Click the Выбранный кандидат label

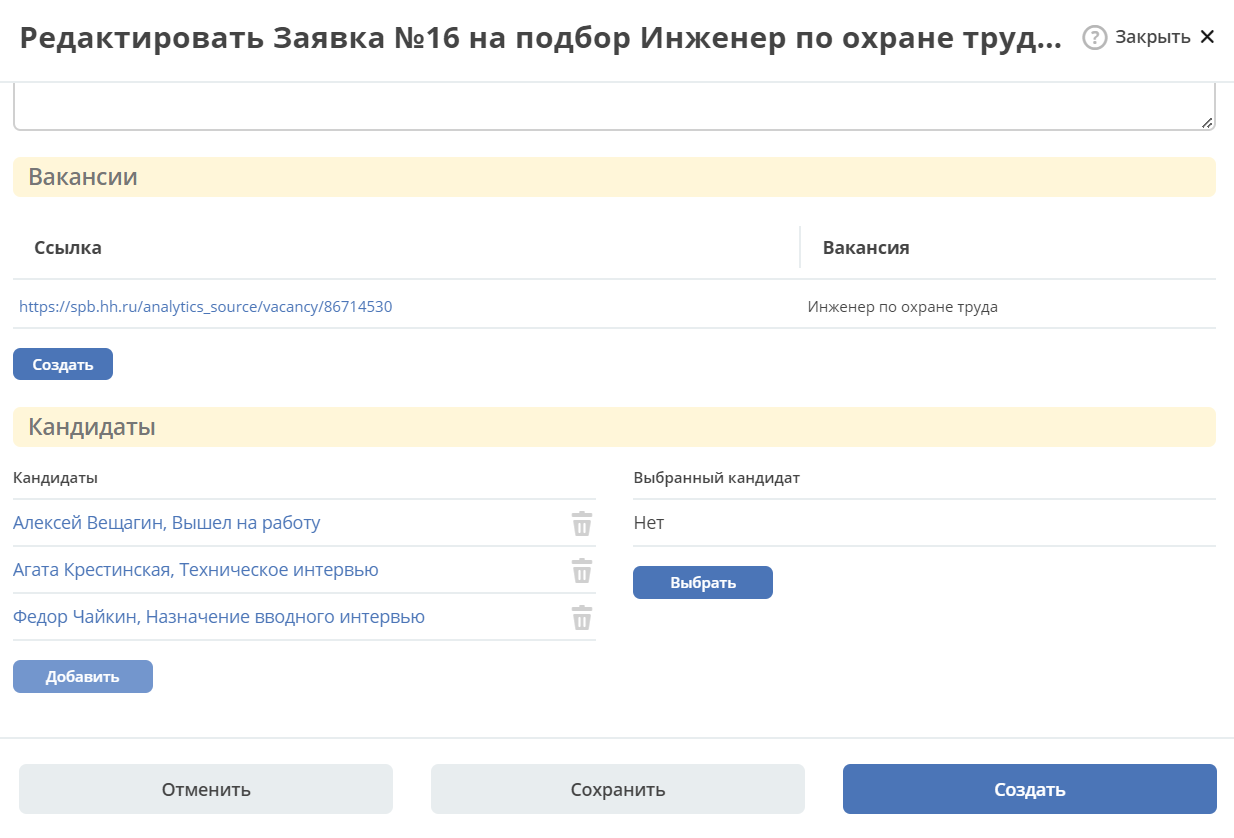coord(717,477)
